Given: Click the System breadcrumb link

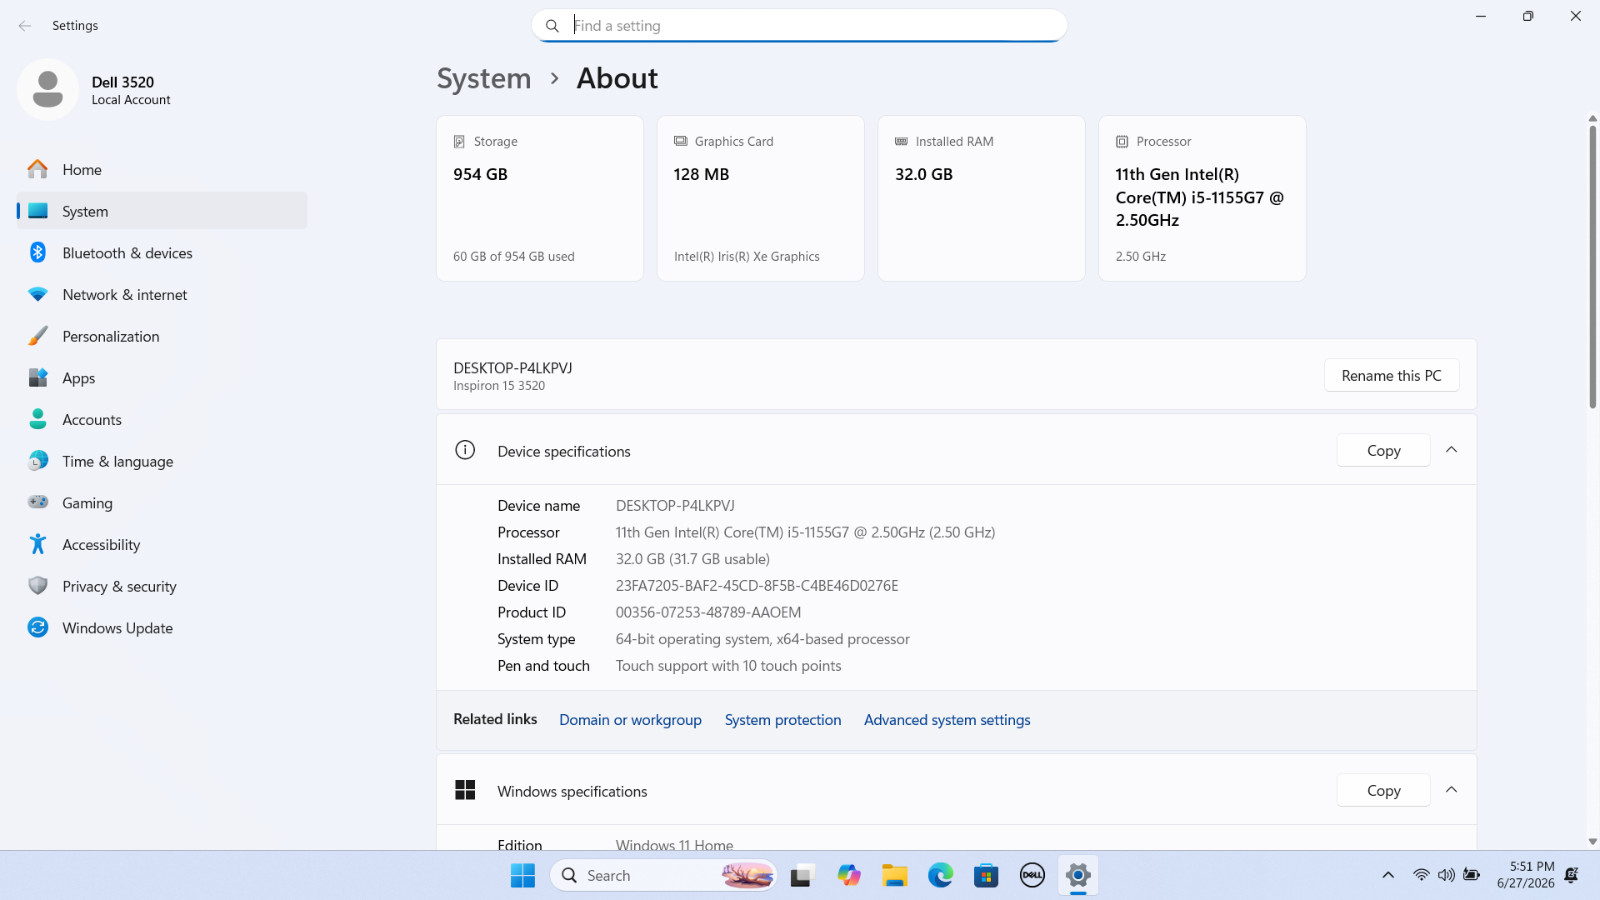Looking at the screenshot, I should pos(484,79).
